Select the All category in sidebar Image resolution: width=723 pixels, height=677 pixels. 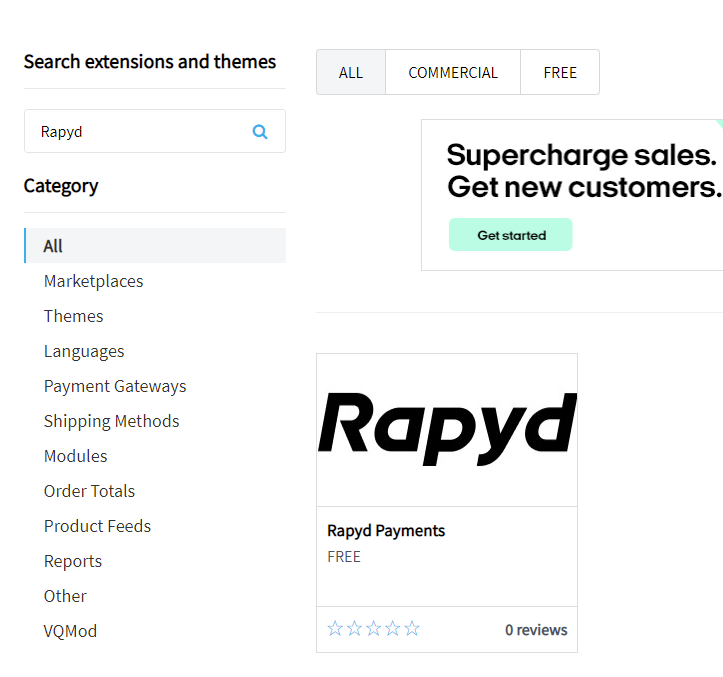pyautogui.click(x=54, y=246)
